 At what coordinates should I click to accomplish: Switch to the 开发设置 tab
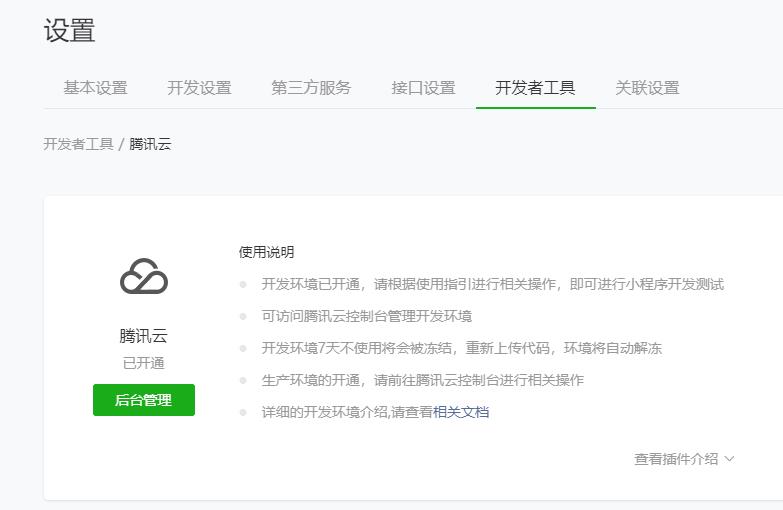tap(199, 88)
